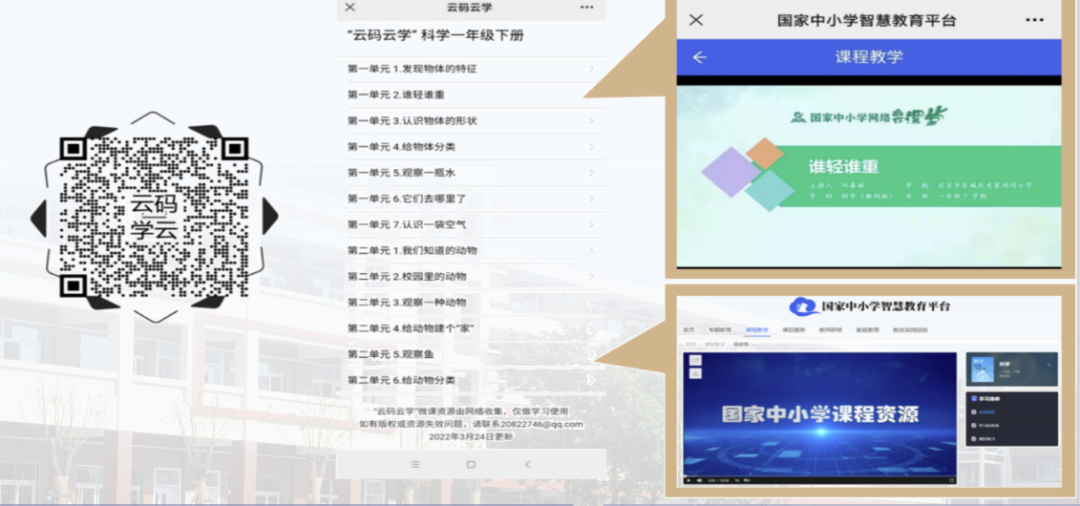The width and height of the screenshot is (1080, 506).
Task: Open chevron for 4.给物体分类
Action: (x=591, y=147)
